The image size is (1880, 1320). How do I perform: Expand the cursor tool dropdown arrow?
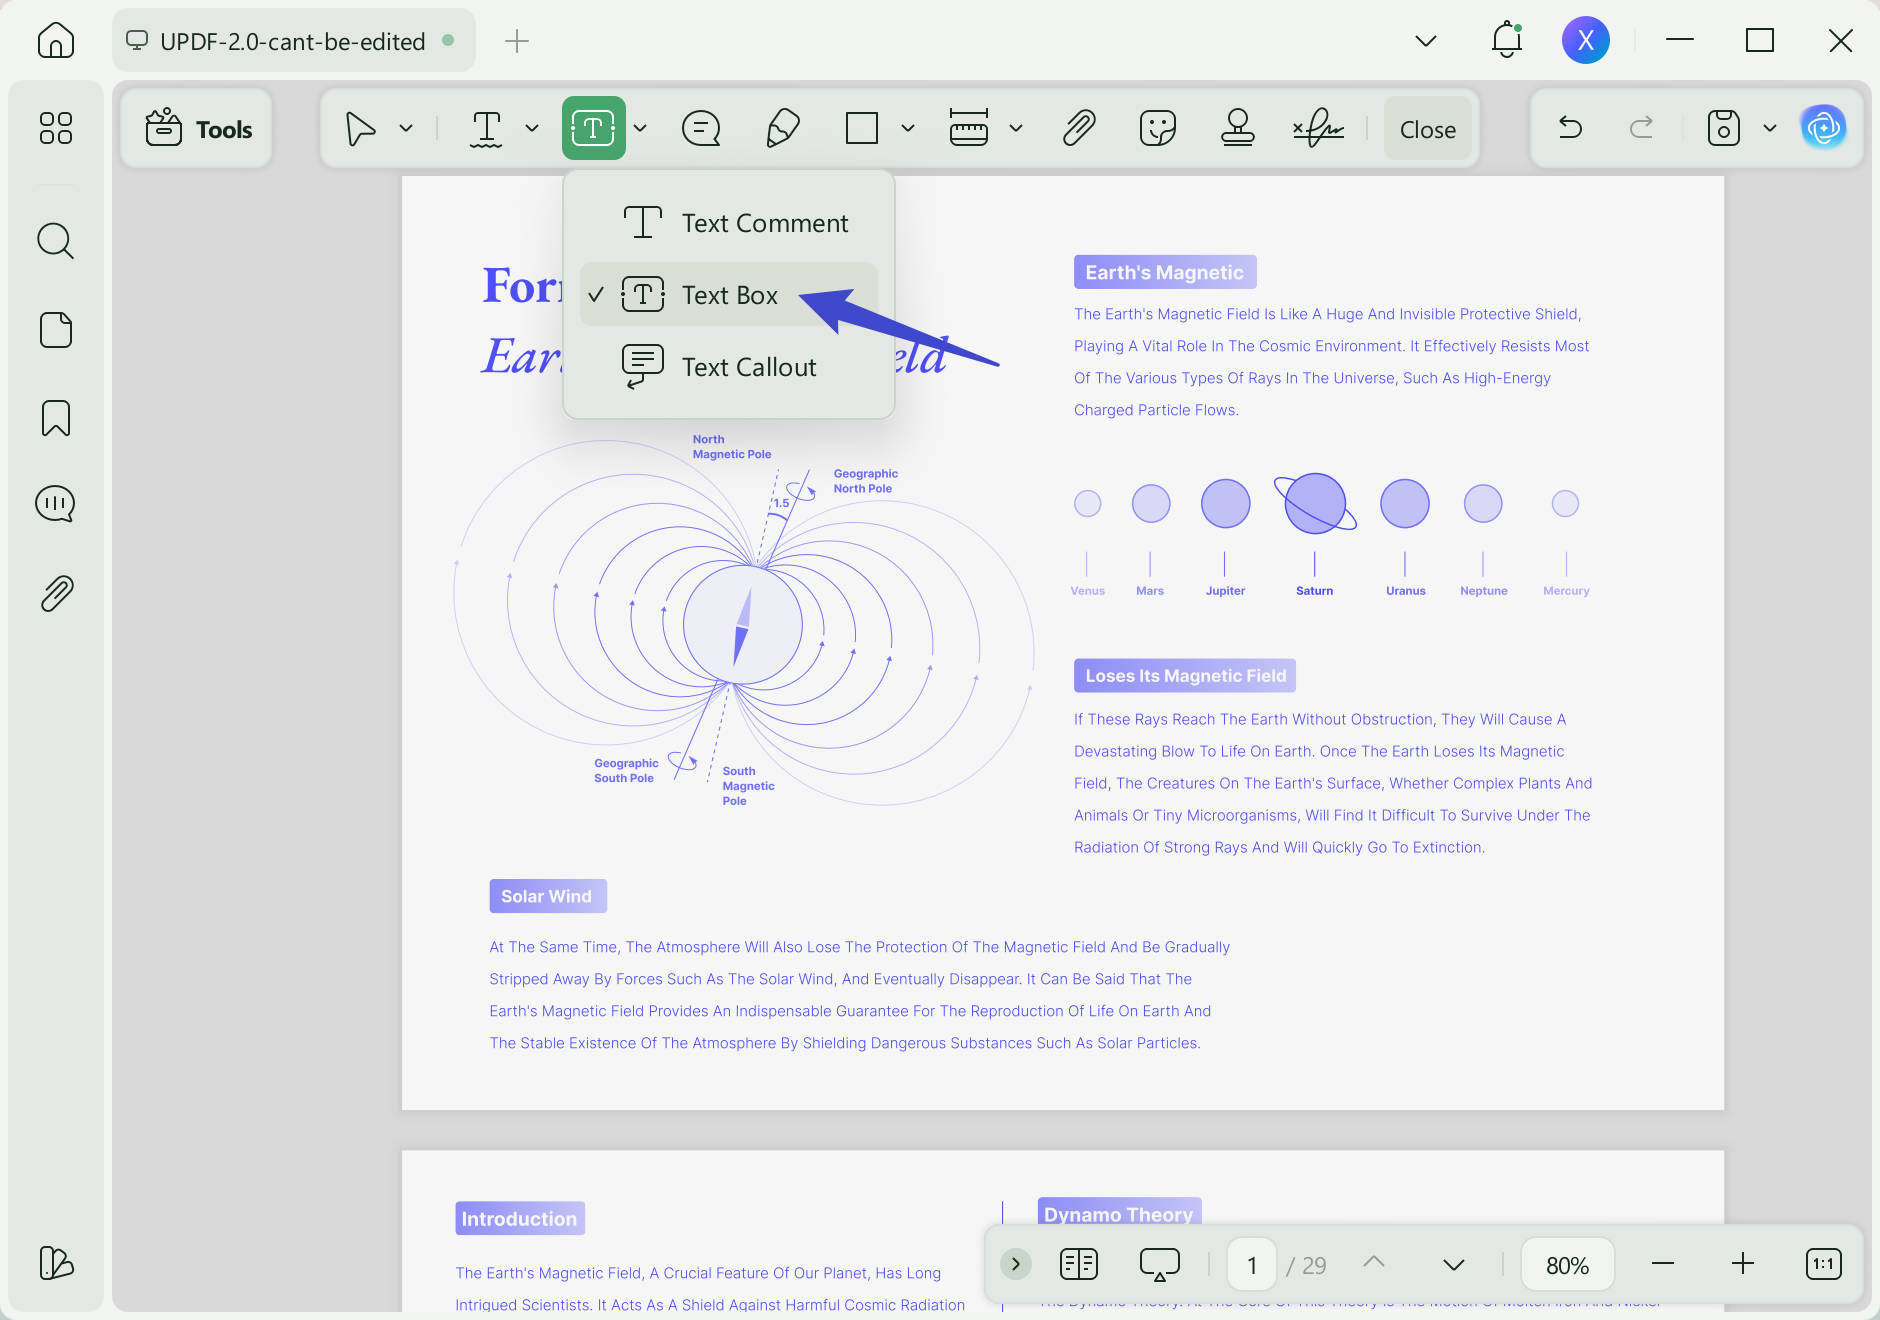[x=406, y=128]
